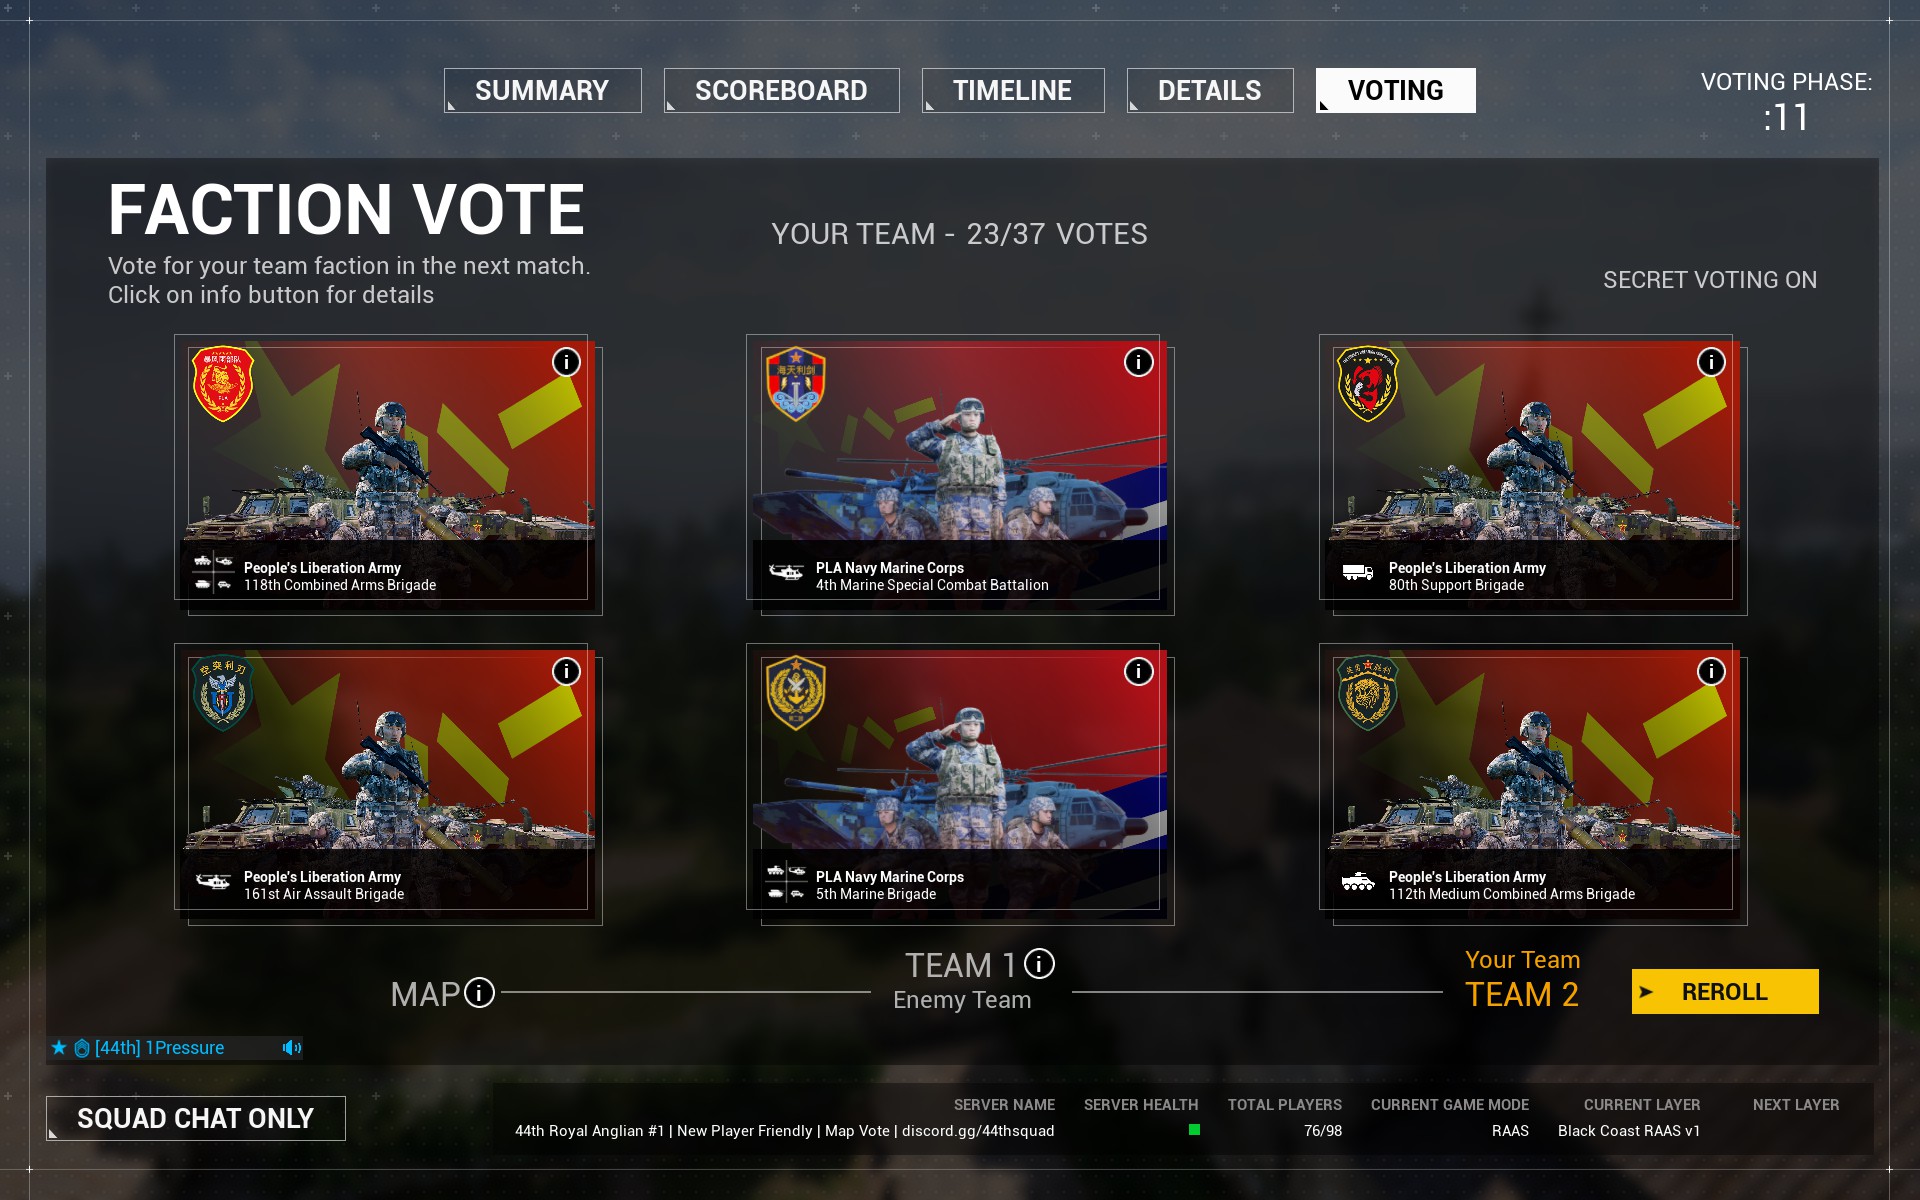Screen dimensions: 1920x1200
Task: Click the TEAM 1 info icon
Action: 1039,963
